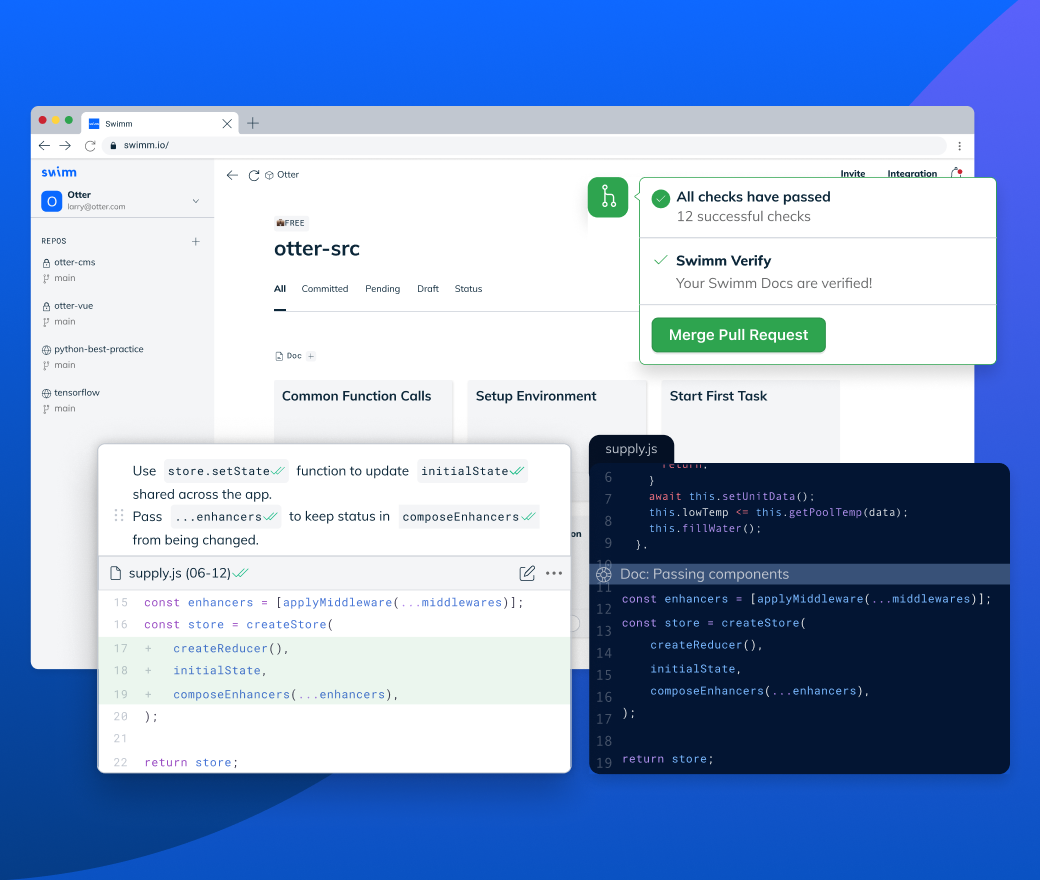Click the browser forward arrow
This screenshot has height=880, width=1040.
click(65, 145)
